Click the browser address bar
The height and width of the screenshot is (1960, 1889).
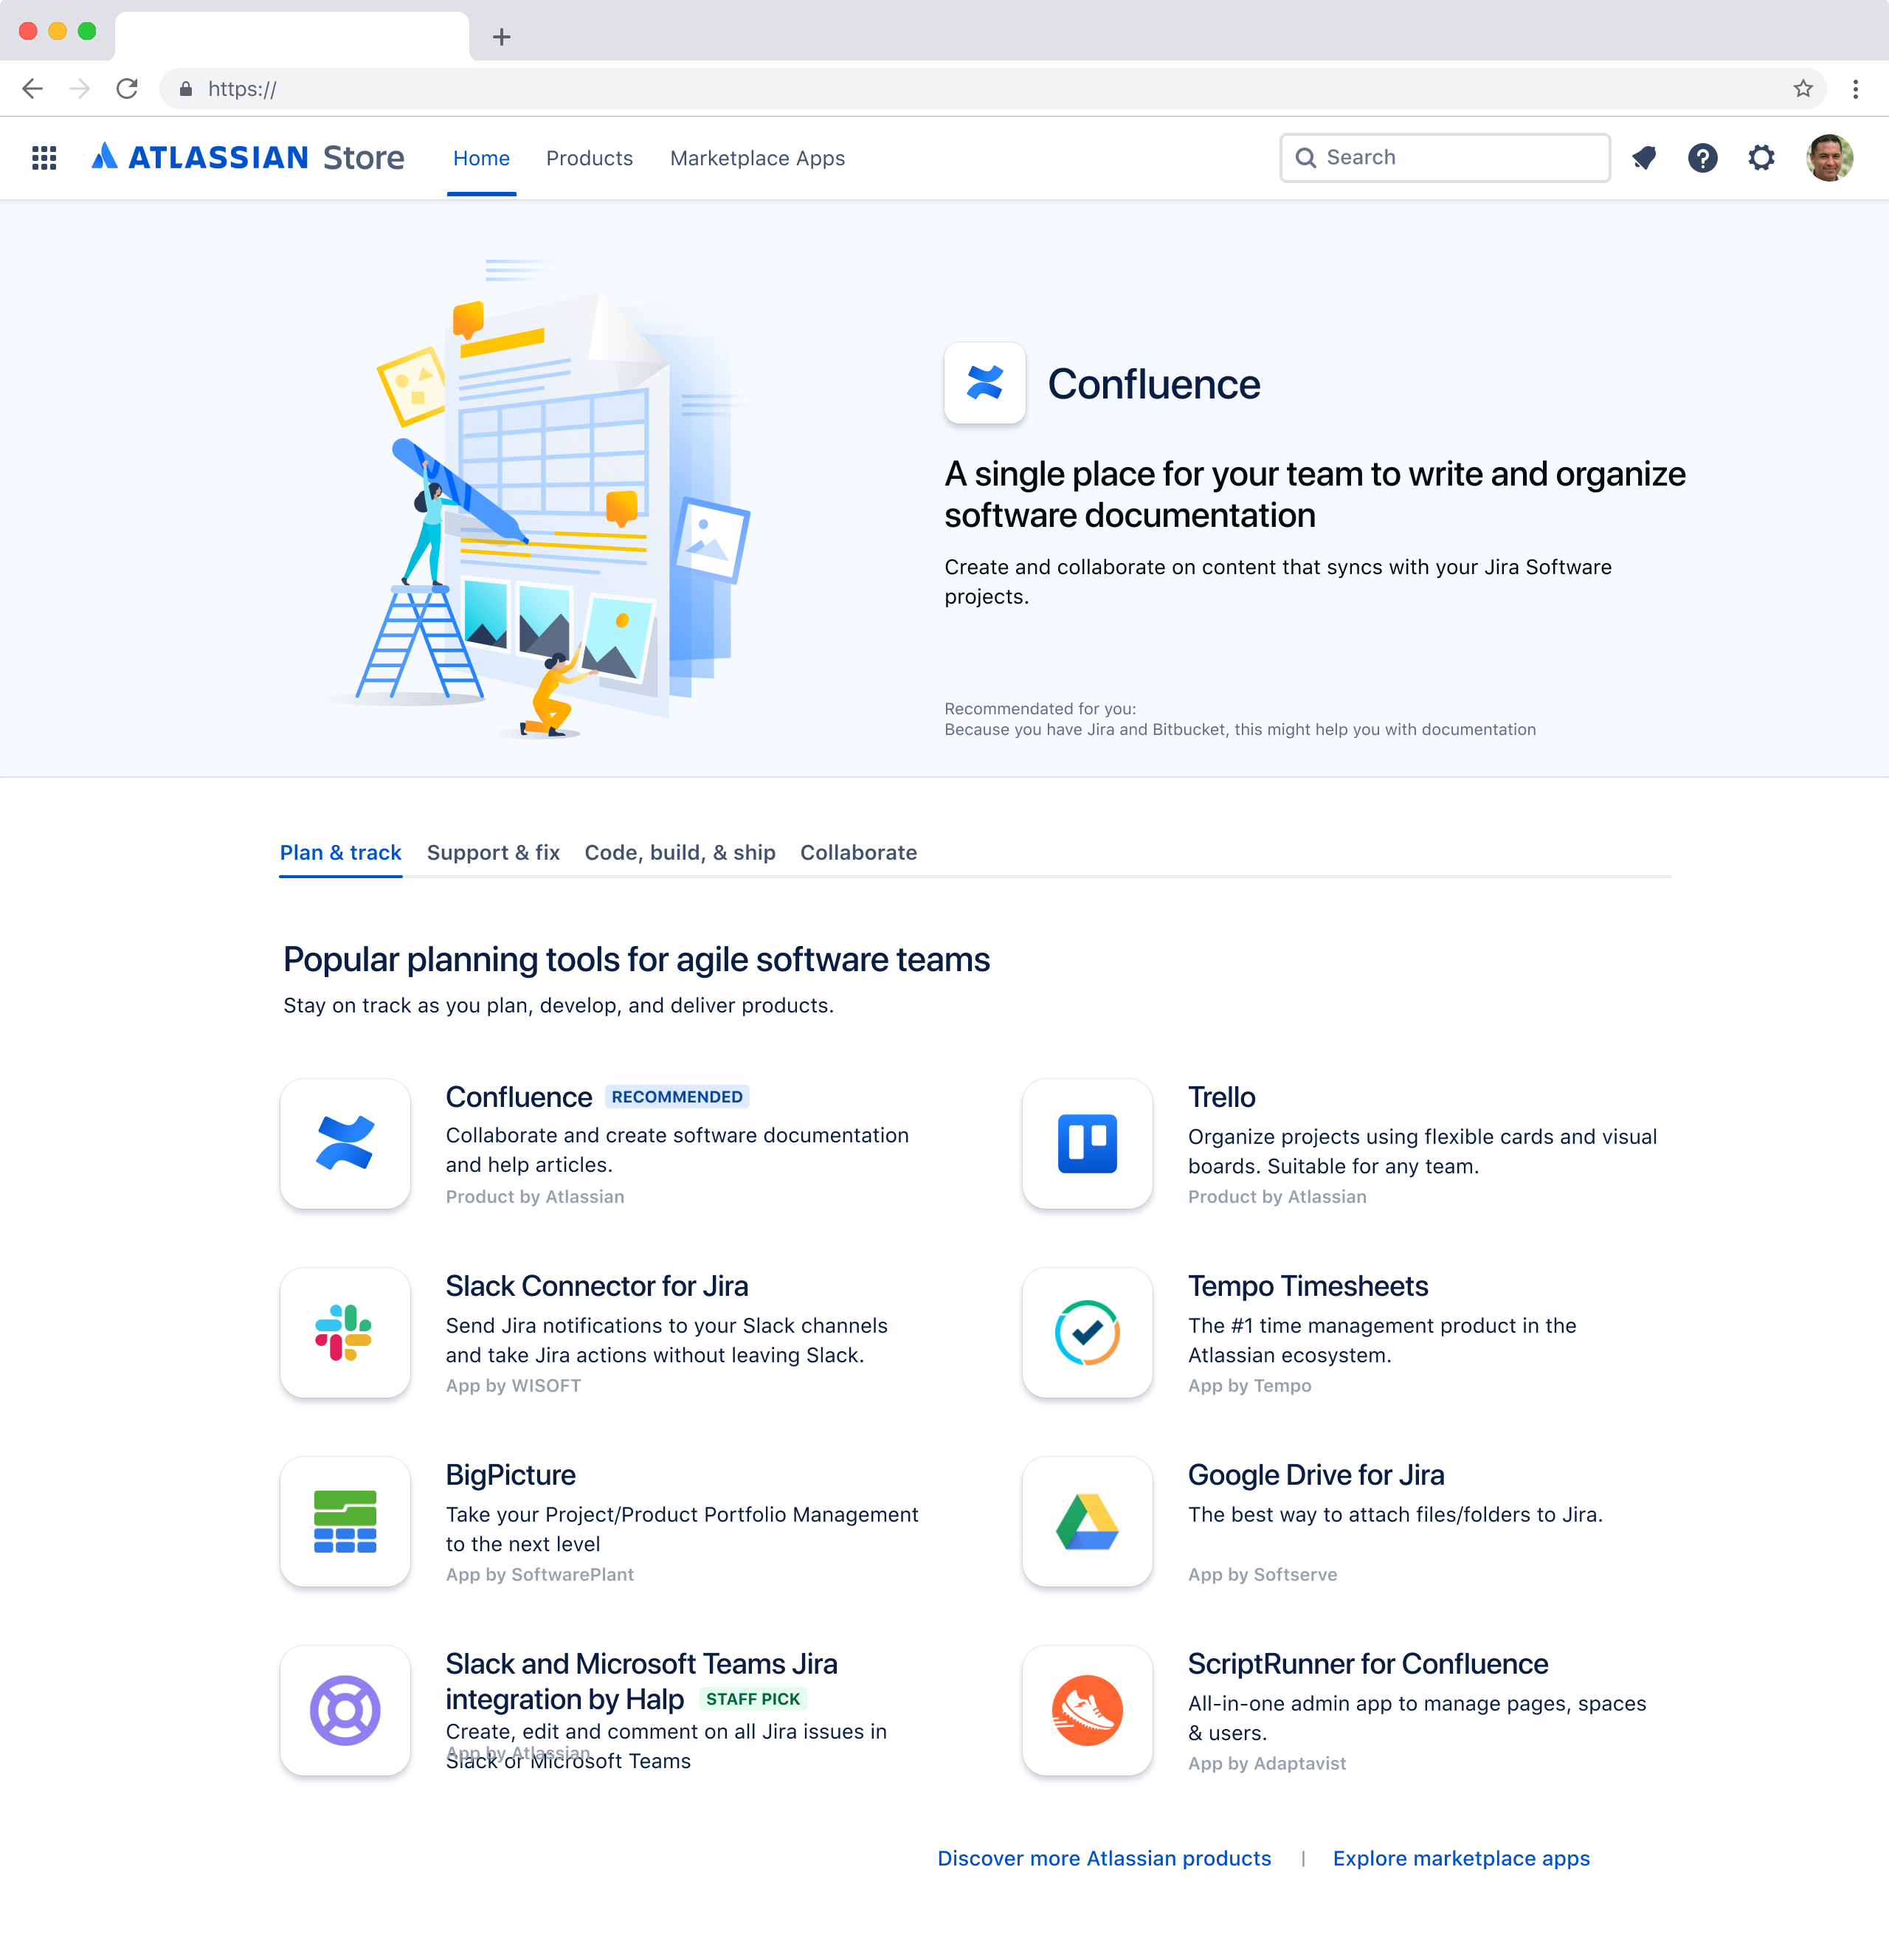pyautogui.click(x=993, y=89)
